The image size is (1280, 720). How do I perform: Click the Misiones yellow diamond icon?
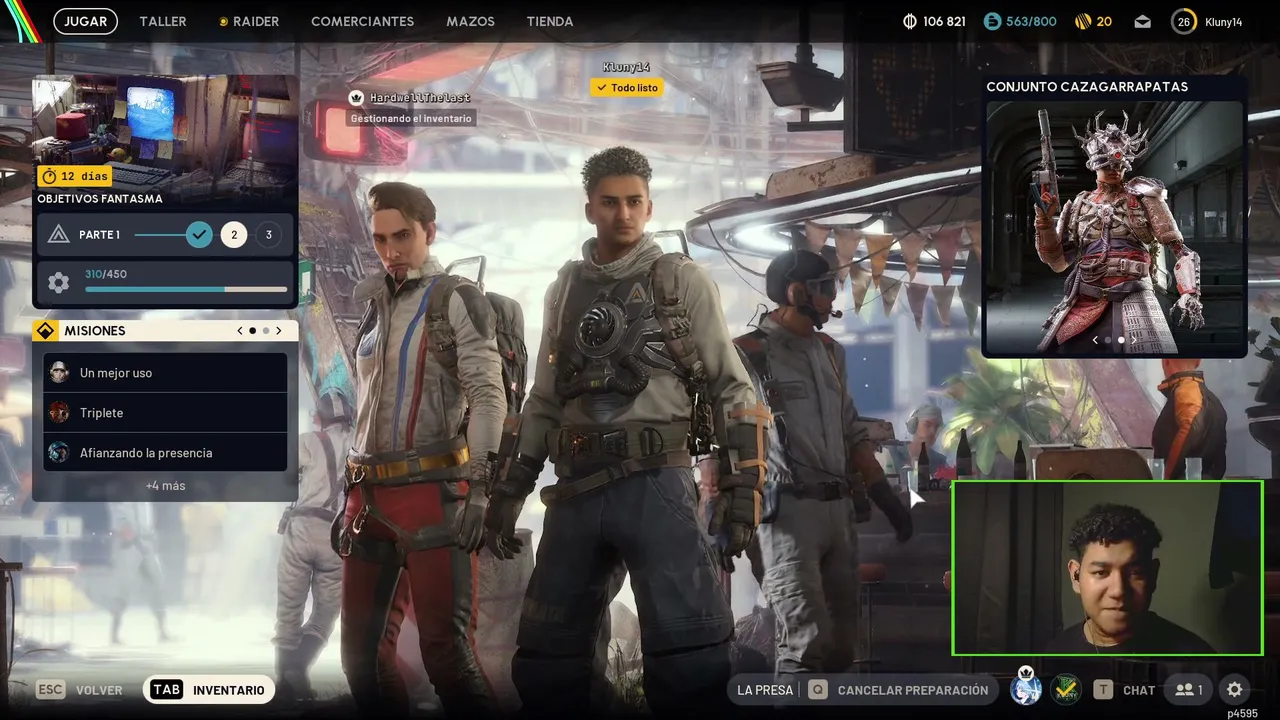coord(45,331)
